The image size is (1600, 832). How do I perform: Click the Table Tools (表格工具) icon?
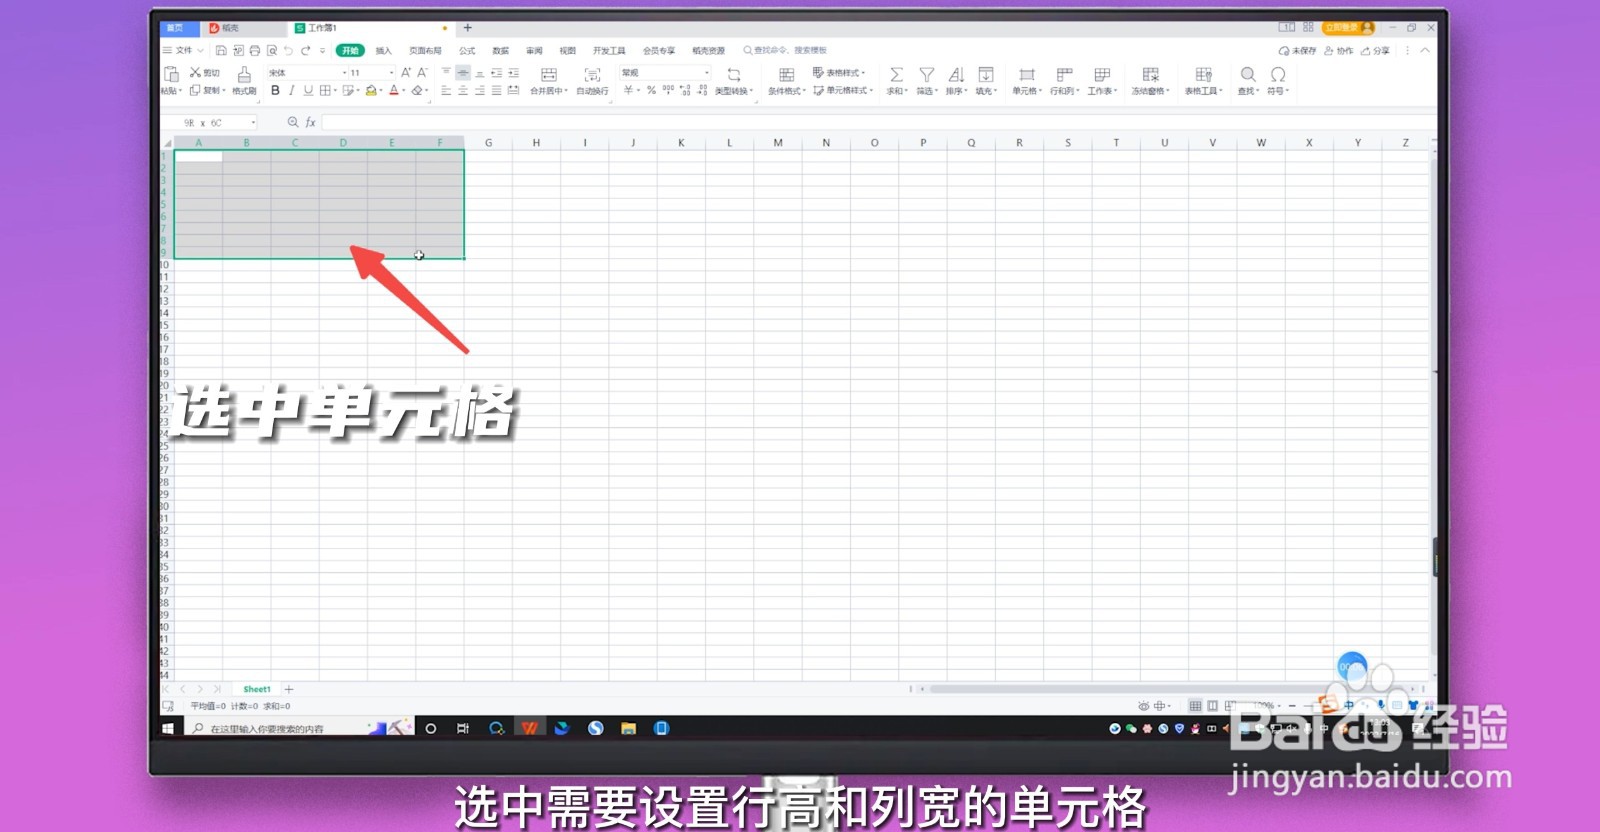pyautogui.click(x=1203, y=74)
